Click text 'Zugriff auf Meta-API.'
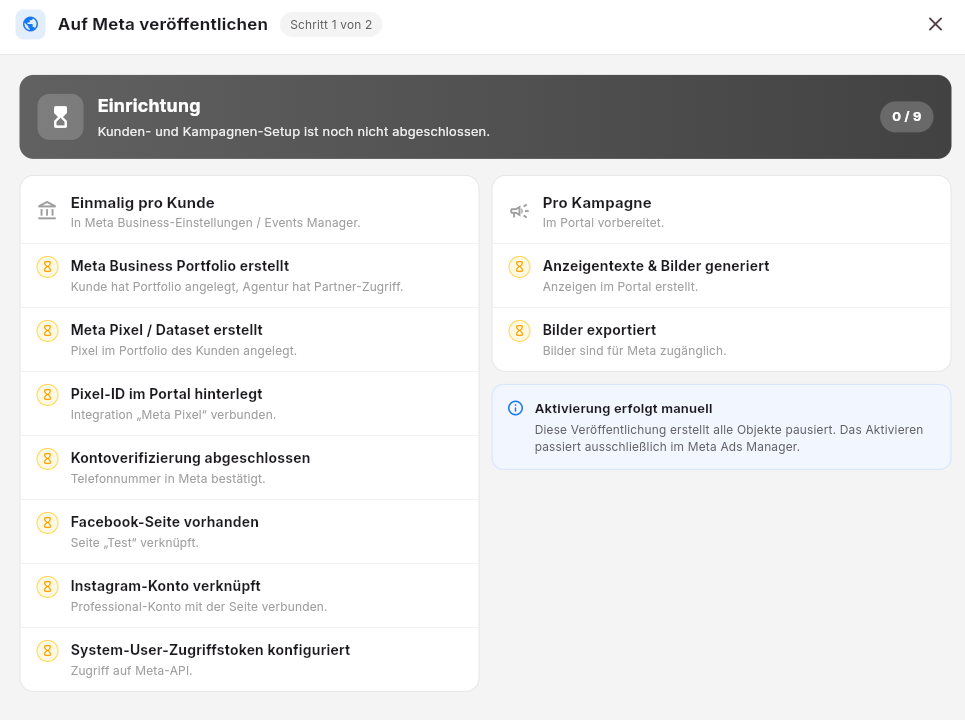This screenshot has width=965, height=720. pyautogui.click(x=132, y=671)
